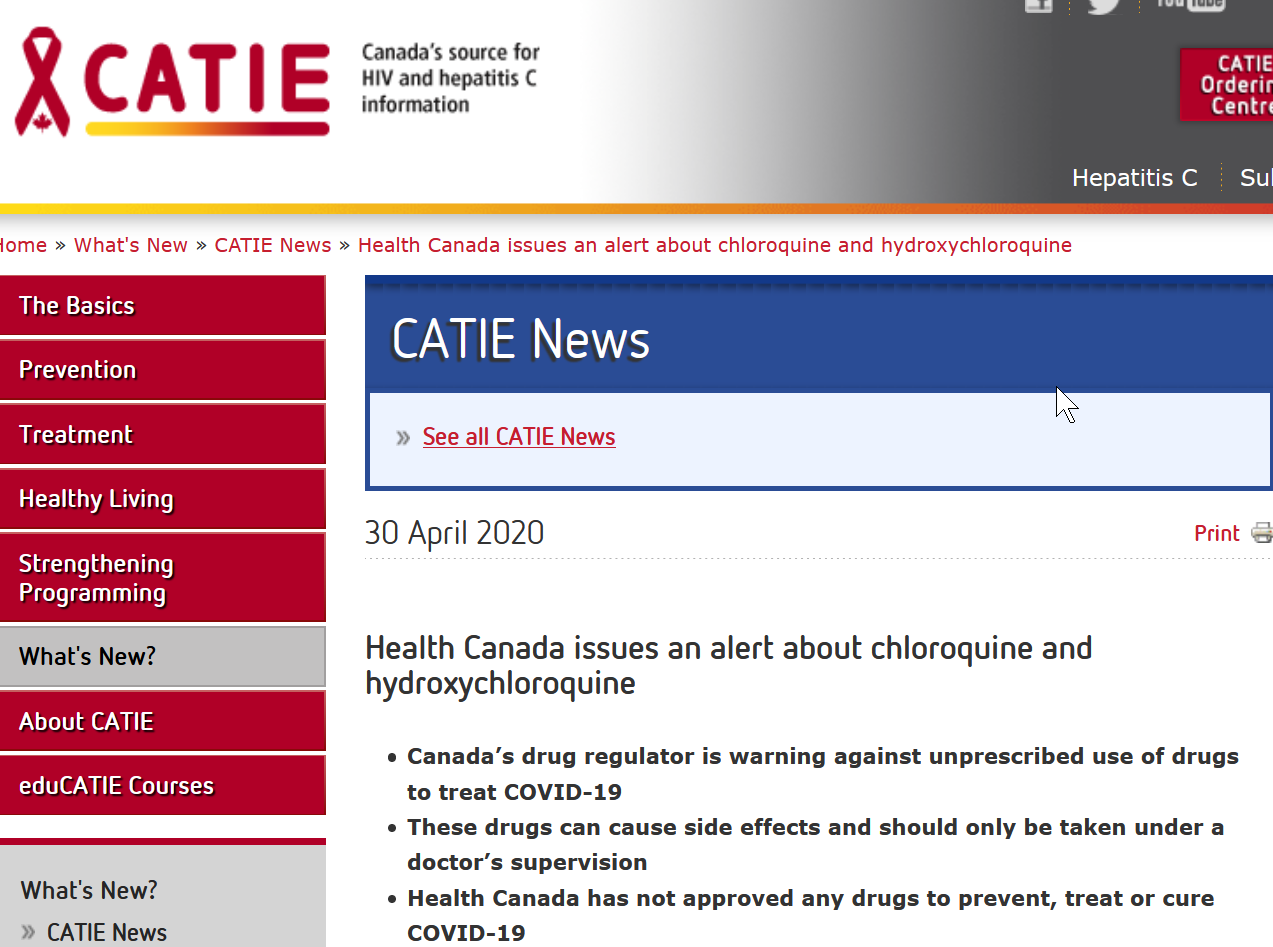Click the bullet about unprescribed use of drugs
Viewport: 1273px width, 947px height.
823,774
